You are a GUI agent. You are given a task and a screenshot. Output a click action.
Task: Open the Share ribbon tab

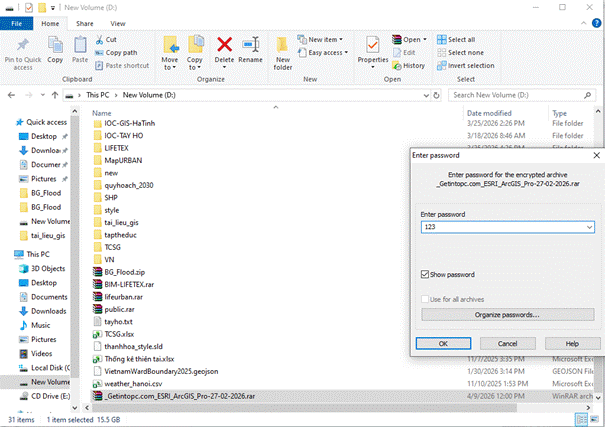84,22
